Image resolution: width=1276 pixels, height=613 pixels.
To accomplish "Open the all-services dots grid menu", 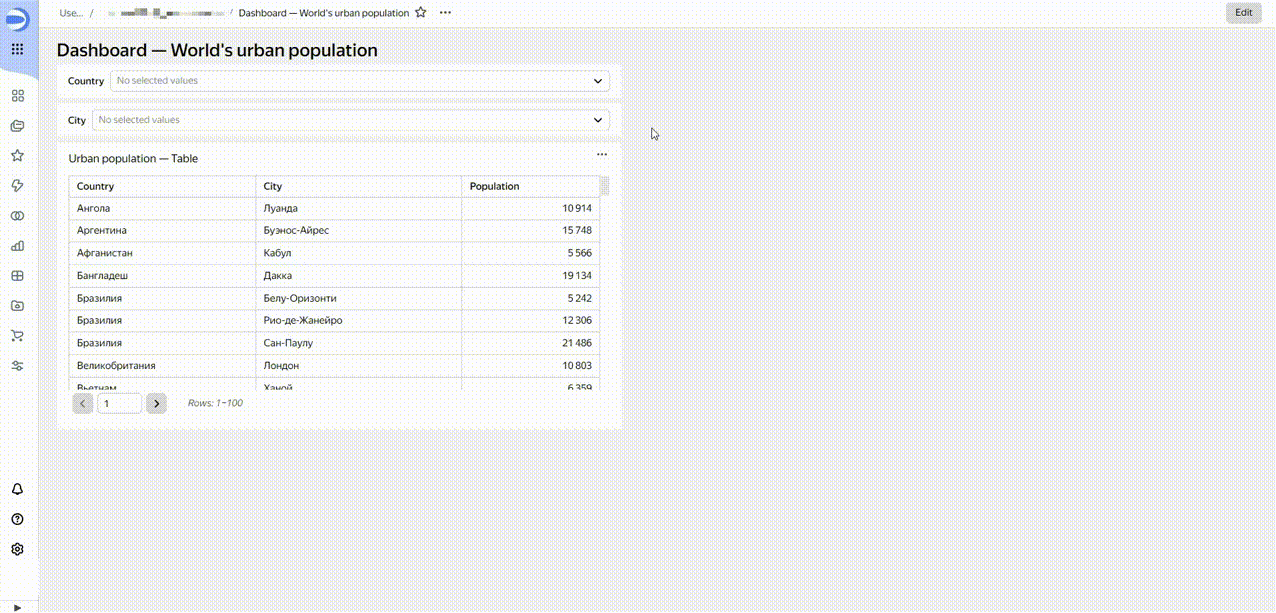I will (17, 49).
